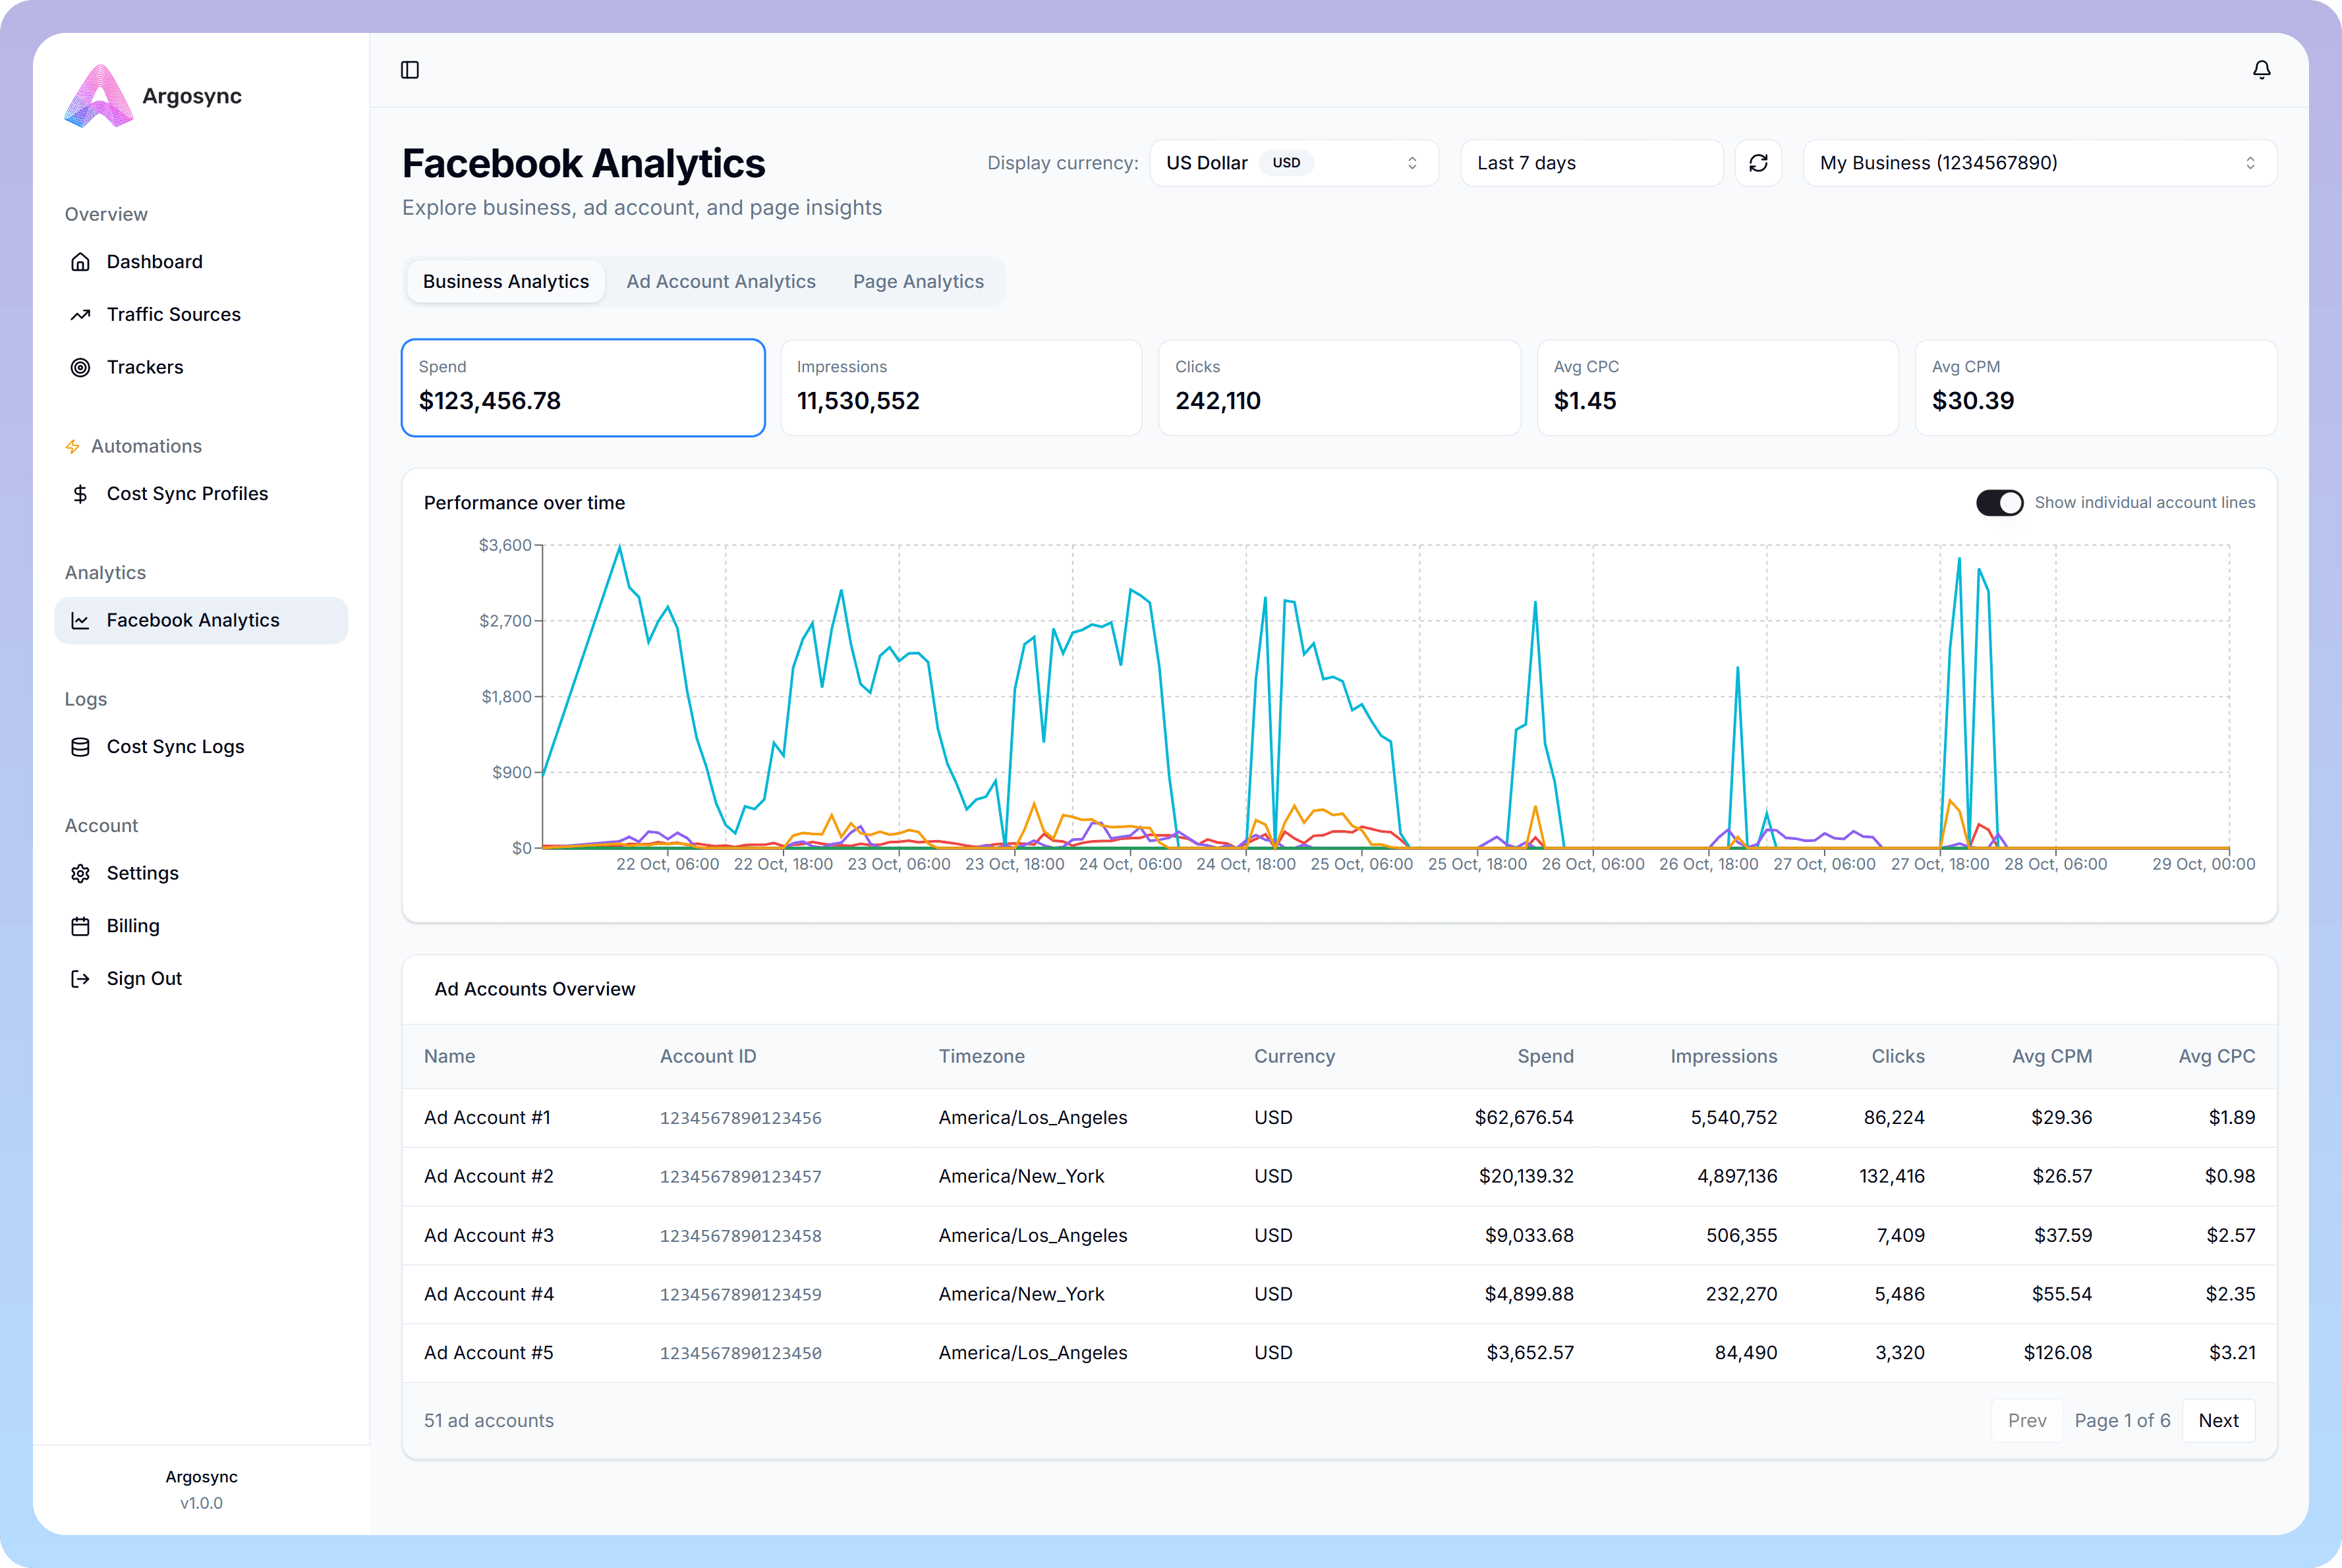Go to the next page of ad accounts
This screenshot has height=1568, width=2342.
click(x=2218, y=1420)
